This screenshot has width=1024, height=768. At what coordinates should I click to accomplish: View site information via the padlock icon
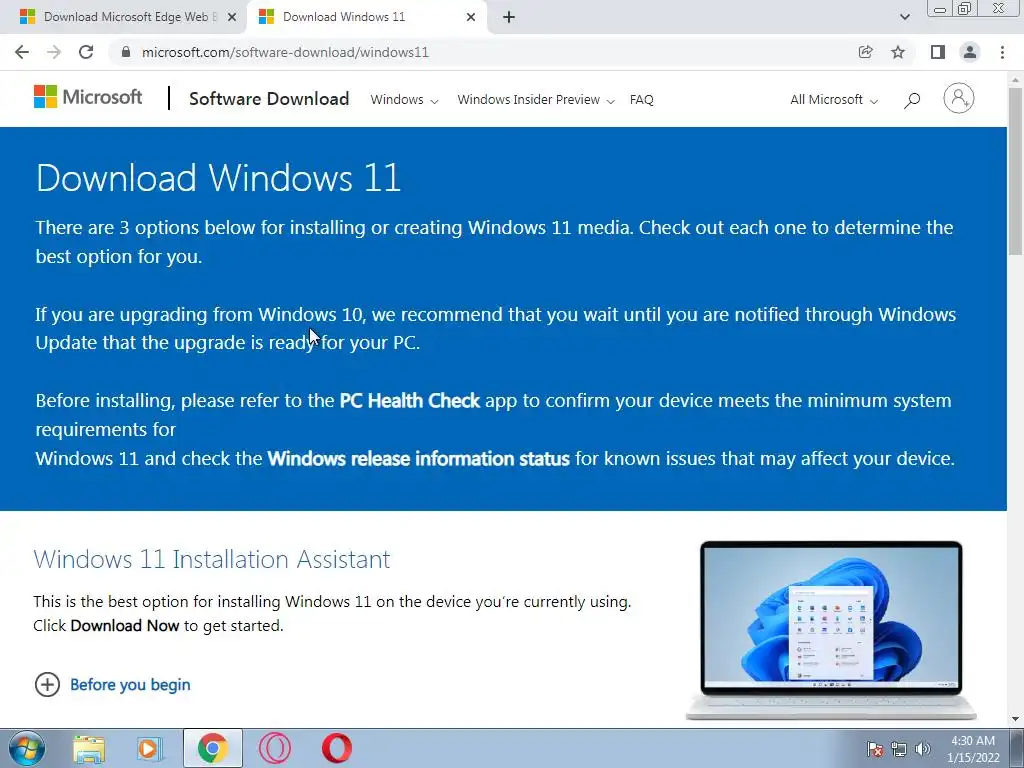tap(126, 52)
